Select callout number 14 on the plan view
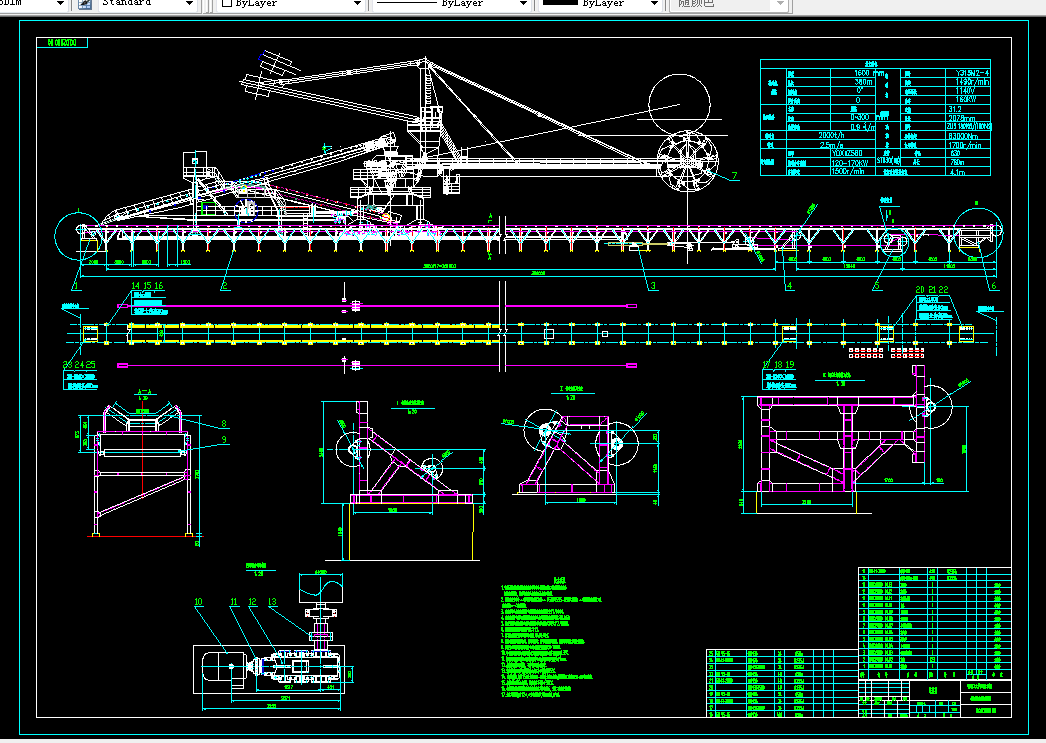This screenshot has width=1046, height=743. coord(136,285)
